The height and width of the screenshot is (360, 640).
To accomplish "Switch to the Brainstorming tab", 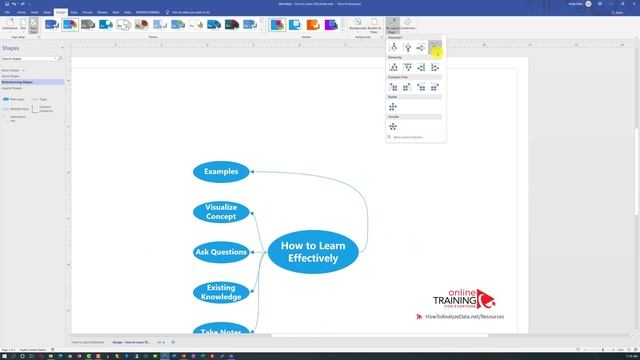I will 147,13.
